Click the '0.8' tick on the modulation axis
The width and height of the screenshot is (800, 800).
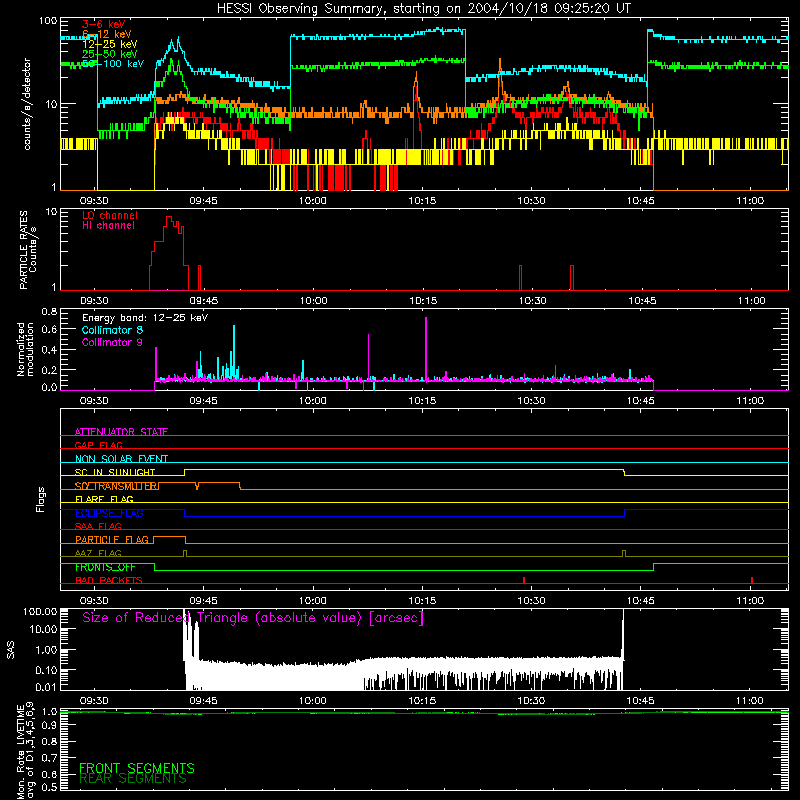click(49, 311)
